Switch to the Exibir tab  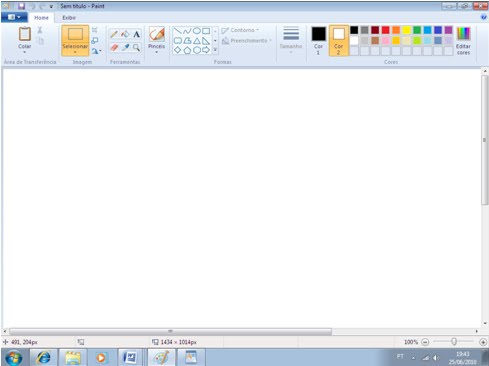point(69,18)
